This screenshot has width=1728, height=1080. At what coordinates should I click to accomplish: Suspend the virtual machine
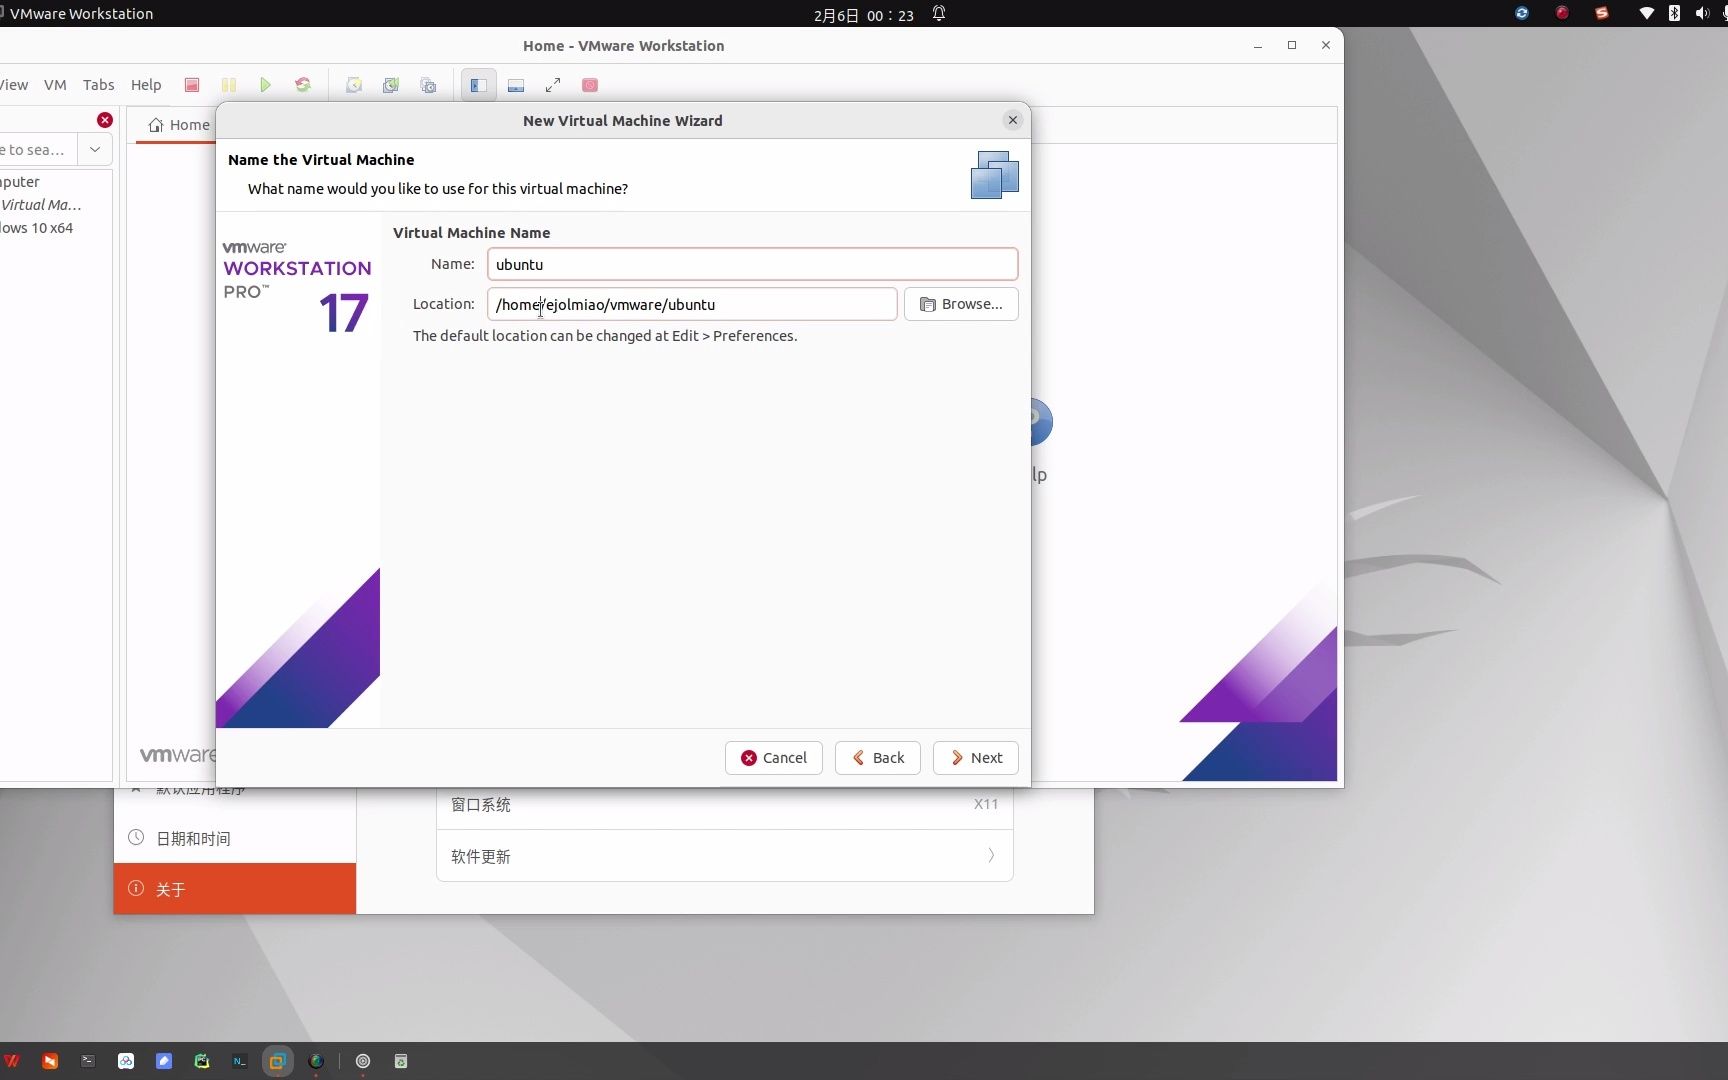coord(229,85)
